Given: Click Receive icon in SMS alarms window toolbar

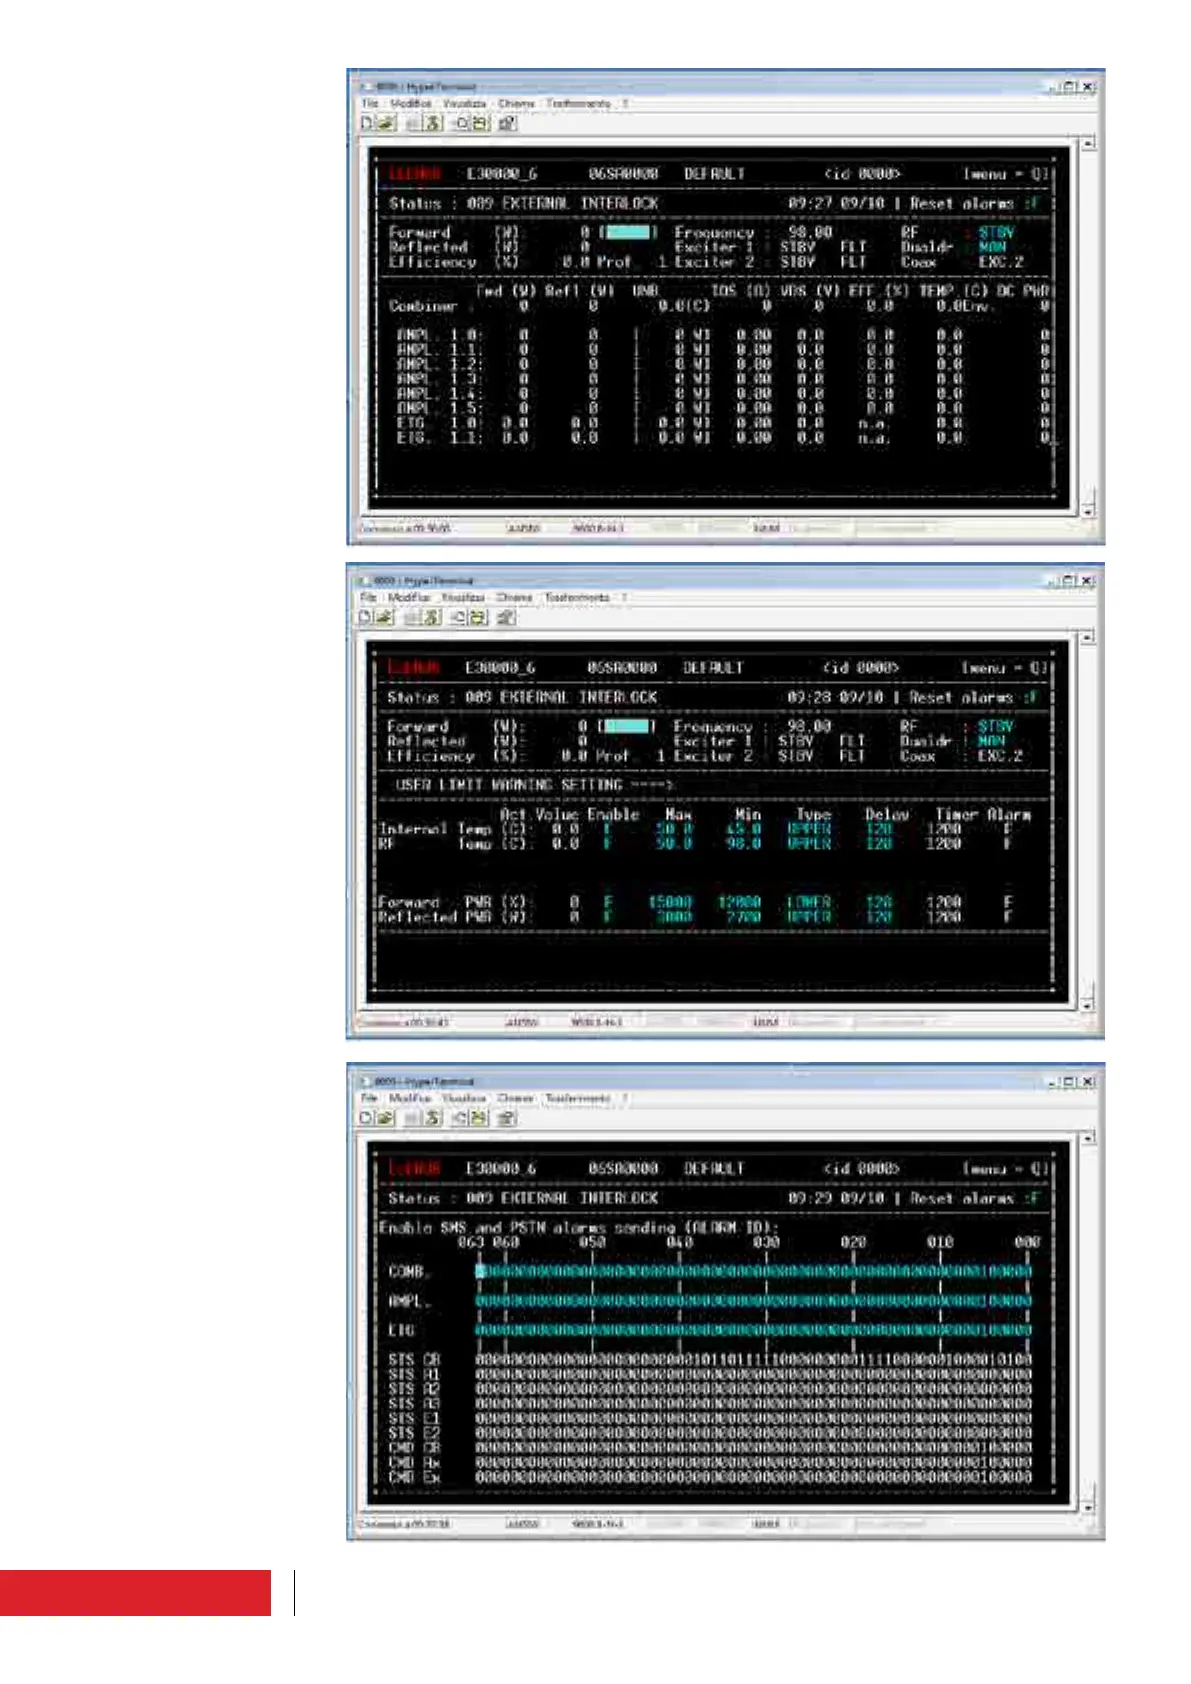Looking at the screenshot, I should coord(480,1118).
